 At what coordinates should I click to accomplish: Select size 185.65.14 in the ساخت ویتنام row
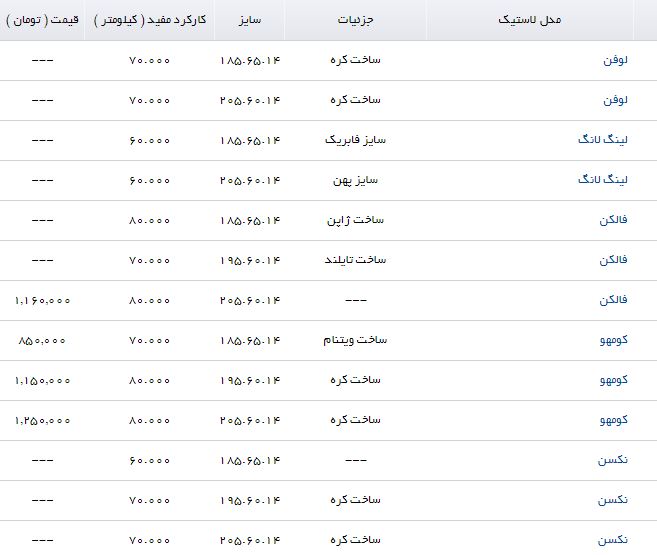click(x=250, y=341)
